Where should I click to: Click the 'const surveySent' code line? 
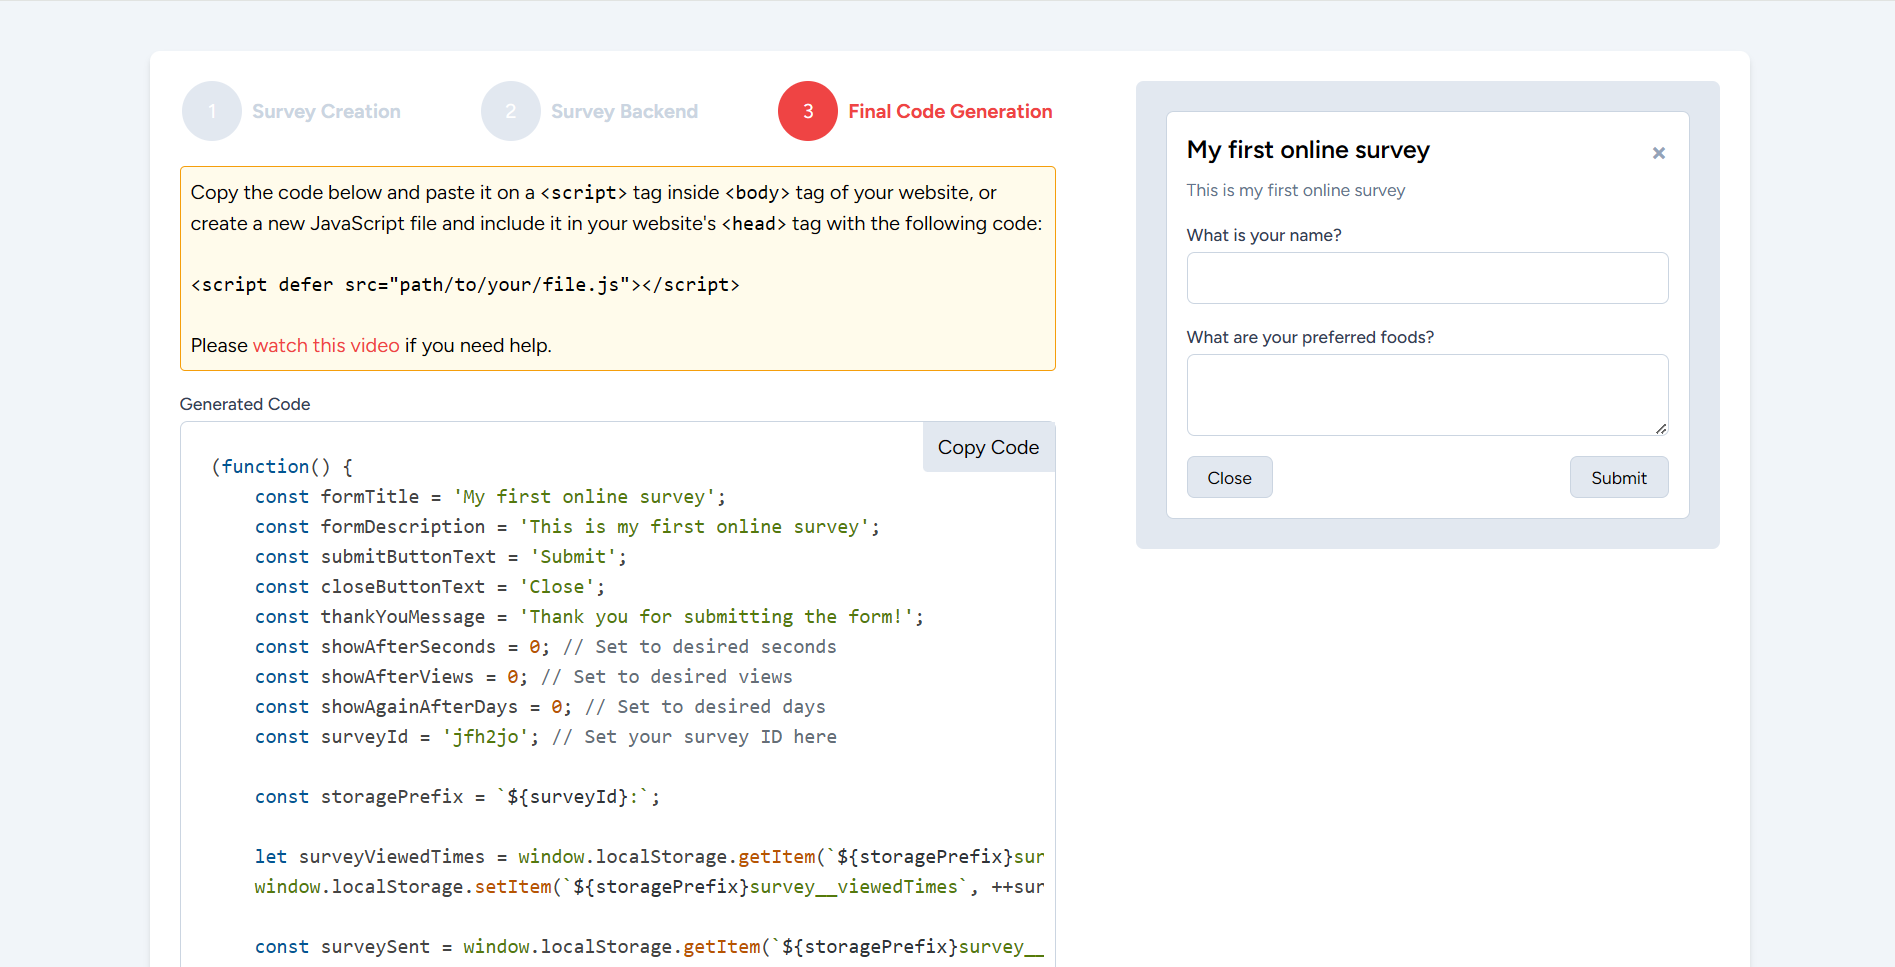pyautogui.click(x=649, y=947)
